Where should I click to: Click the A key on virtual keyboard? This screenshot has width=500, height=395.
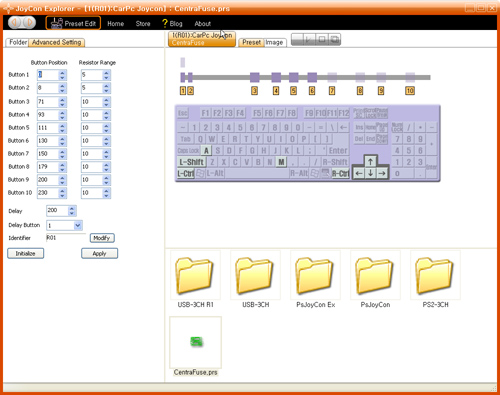pyautogui.click(x=206, y=151)
